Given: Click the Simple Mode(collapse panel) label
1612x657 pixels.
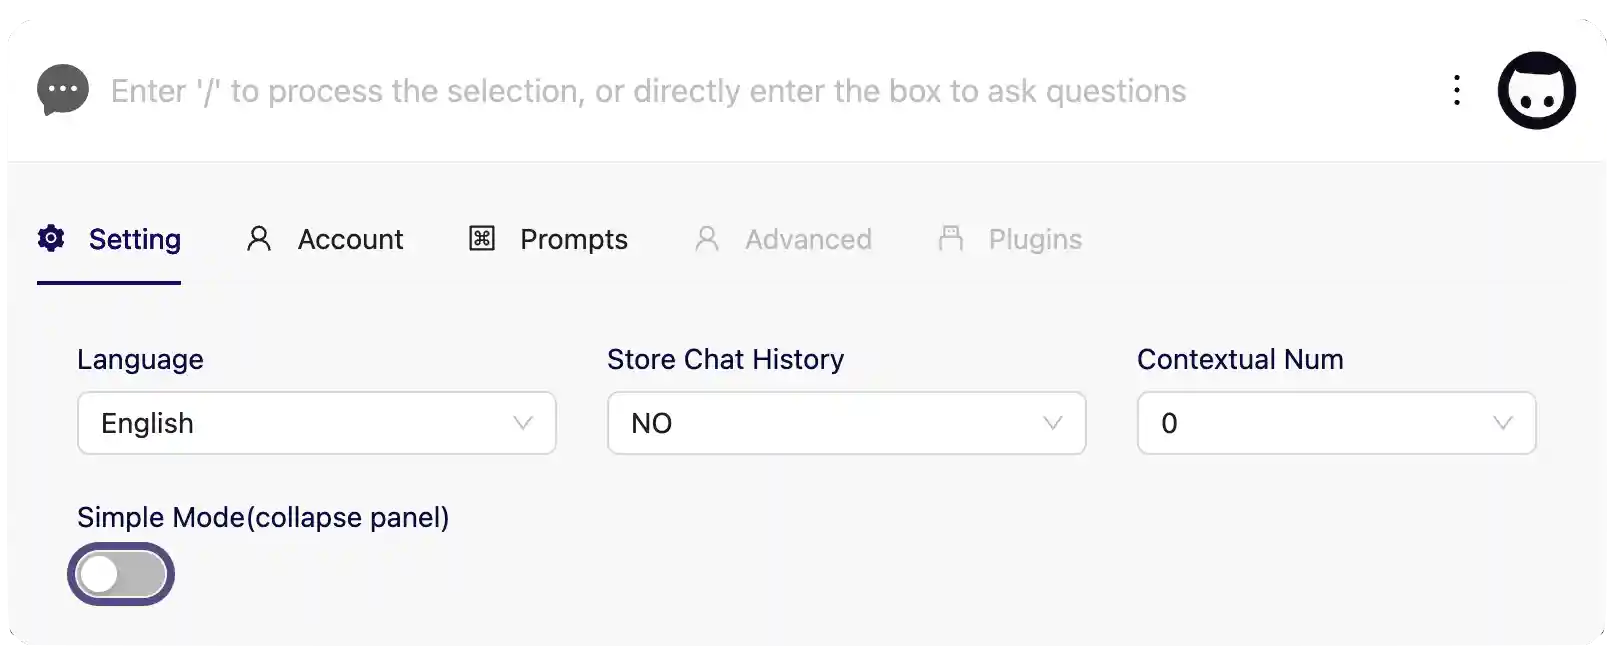Looking at the screenshot, I should coord(263,517).
